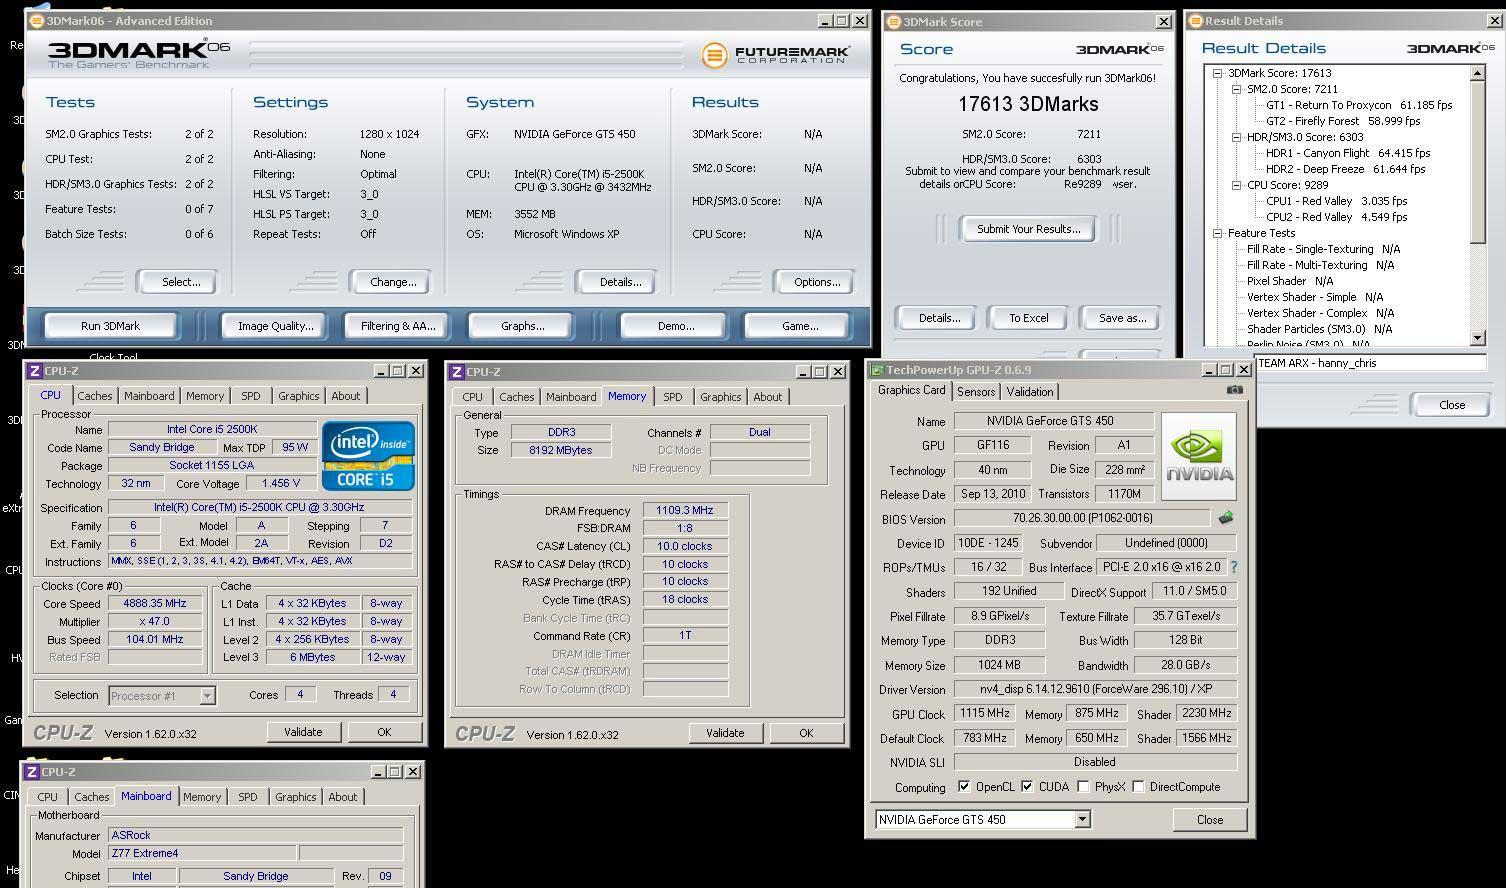Click the Futuremark Corporation logo
1506x888 pixels.
(776, 54)
